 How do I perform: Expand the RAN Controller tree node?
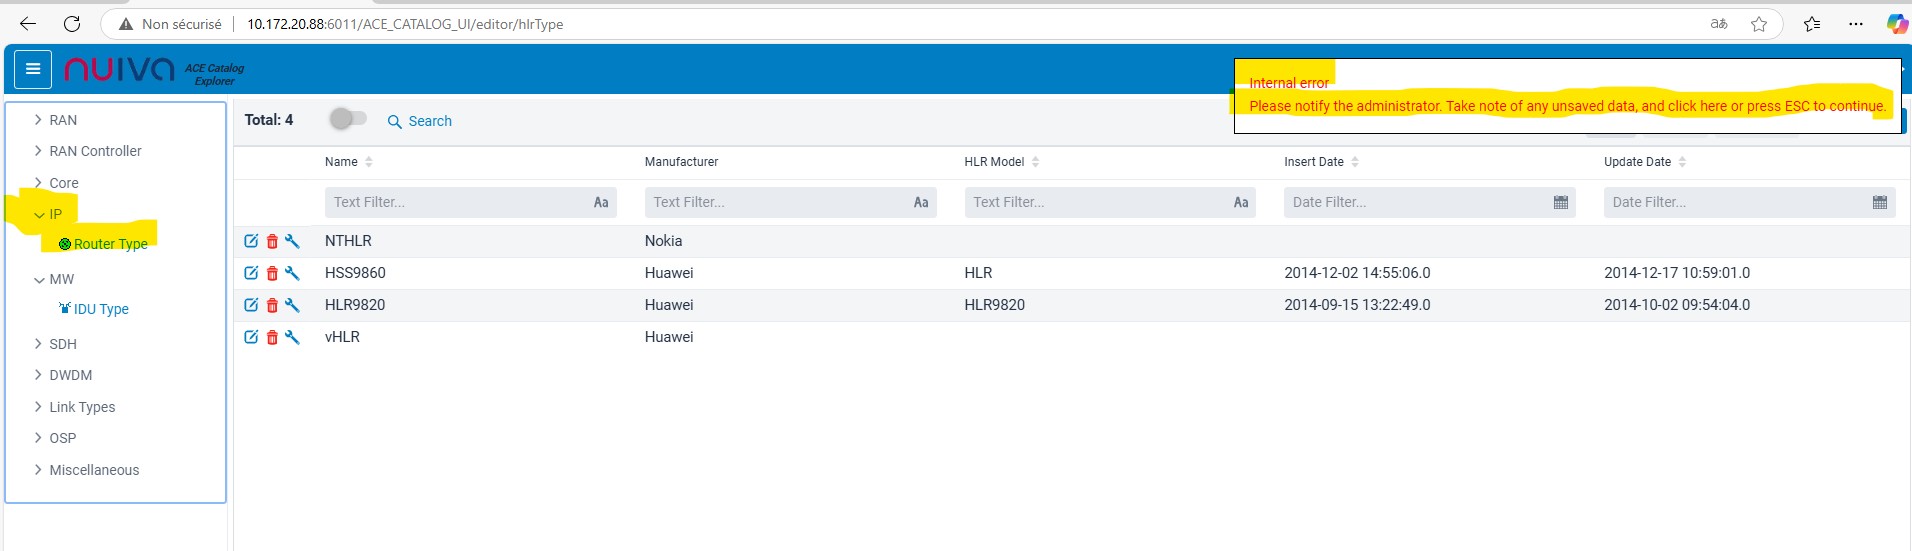click(x=39, y=151)
